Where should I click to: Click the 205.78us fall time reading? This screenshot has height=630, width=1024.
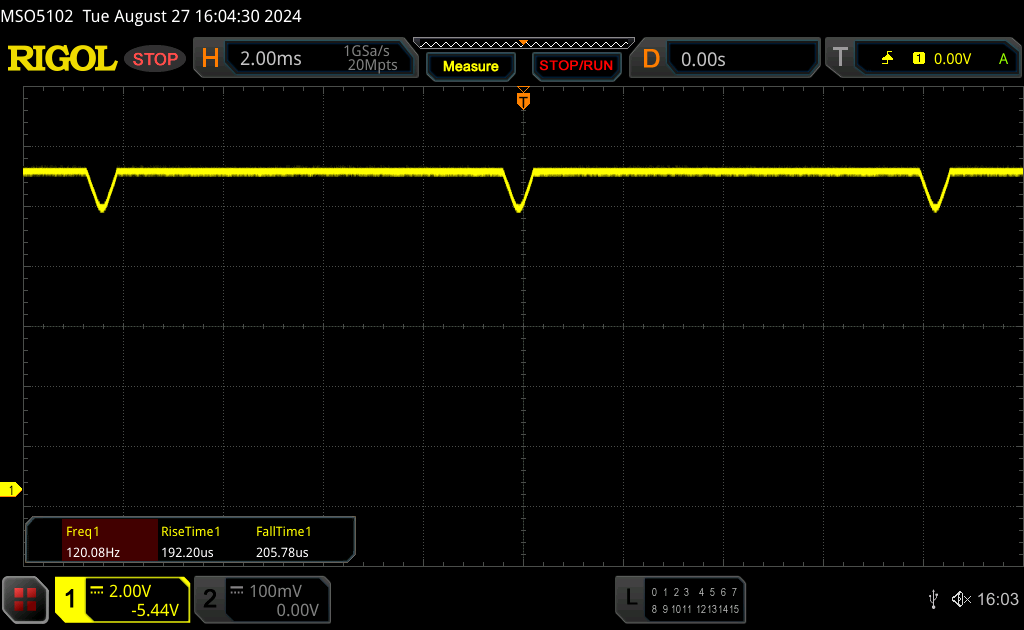[x=282, y=552]
